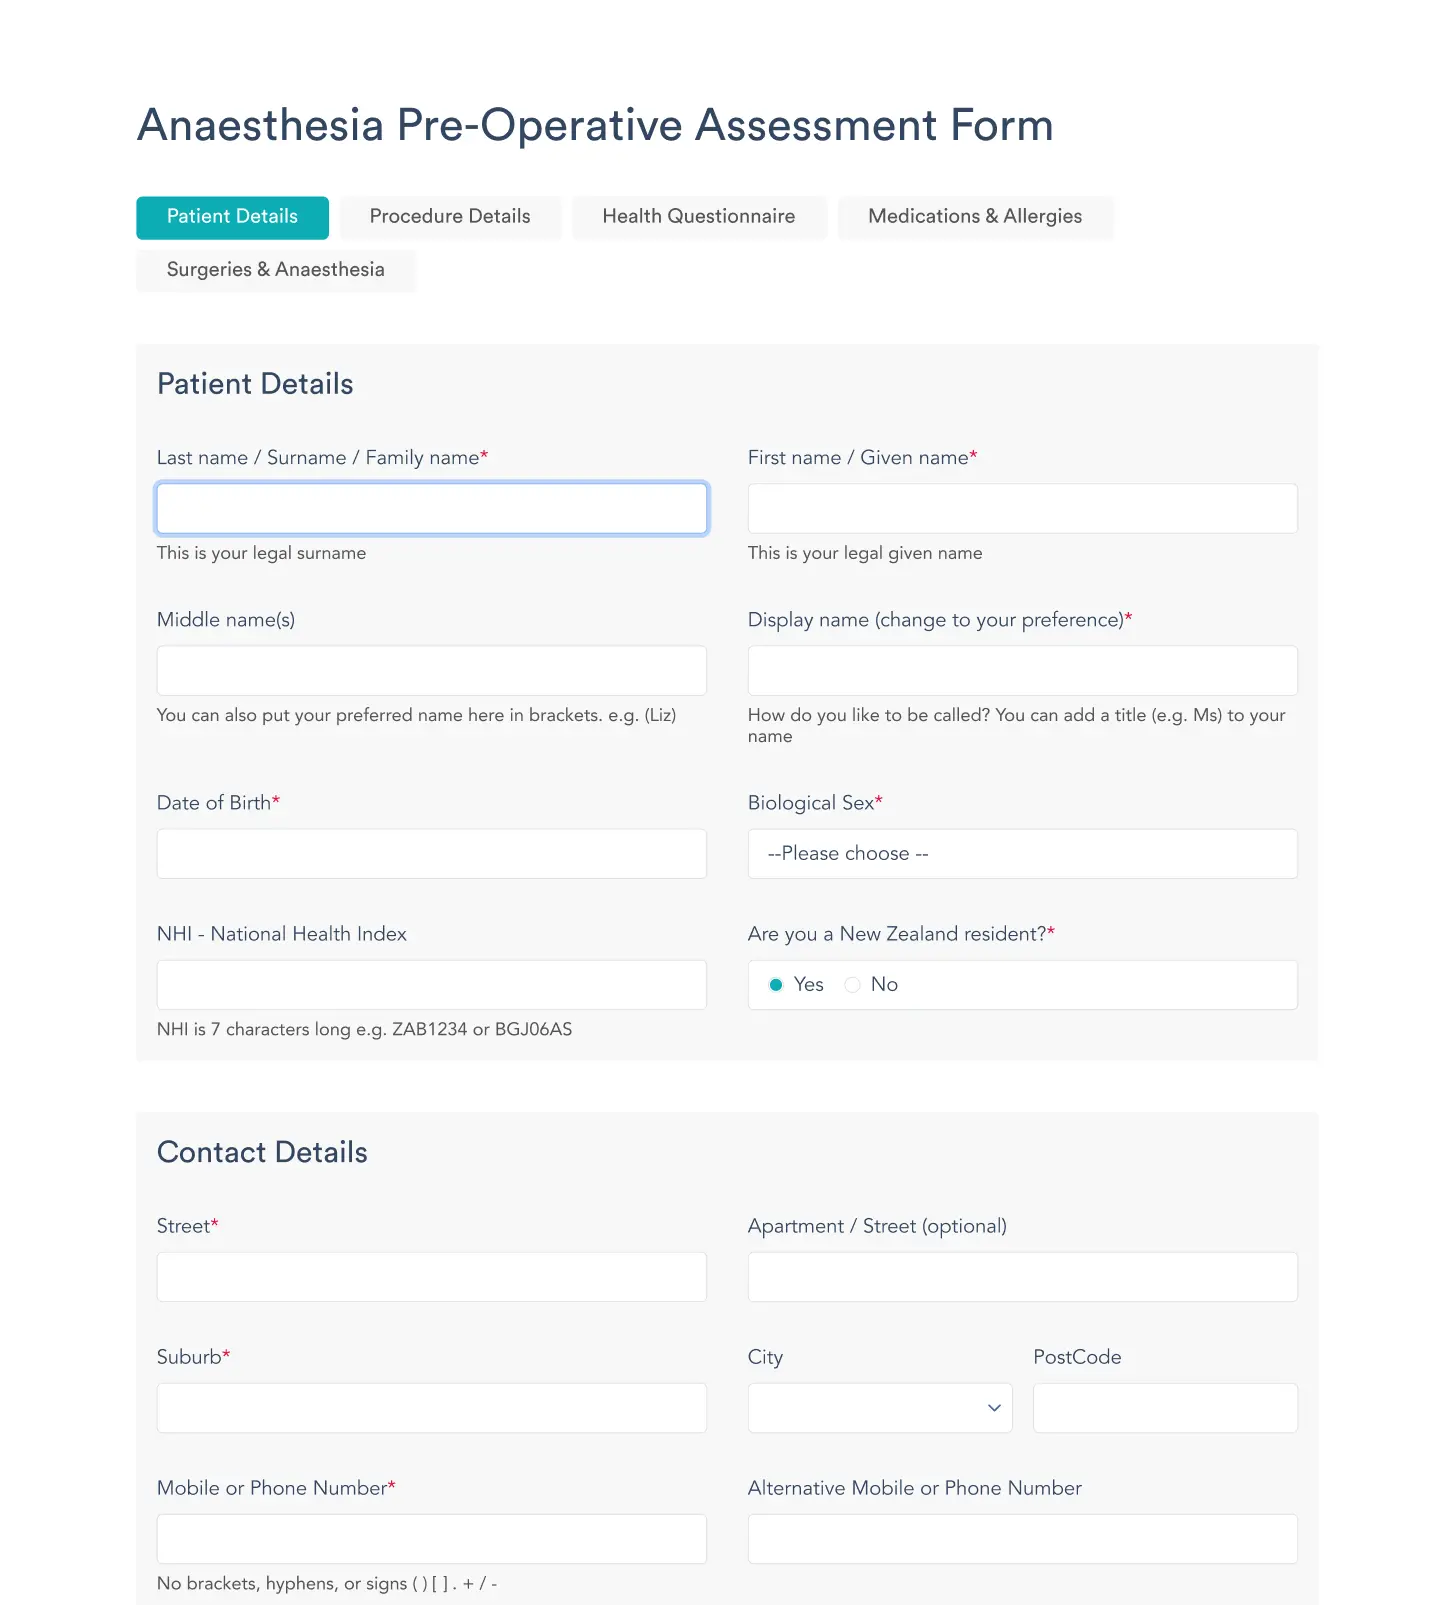Click the Patient Details tab
The image size is (1455, 1605).
point(232,217)
